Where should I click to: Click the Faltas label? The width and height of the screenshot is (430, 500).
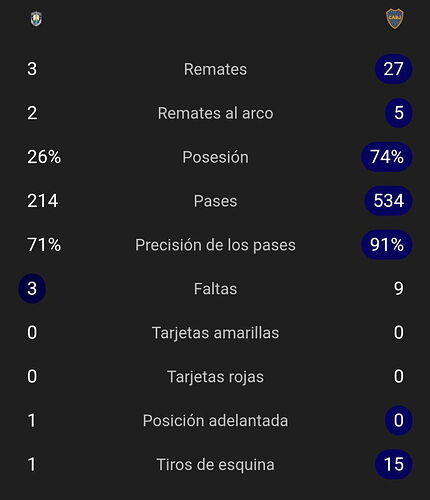[215, 289]
